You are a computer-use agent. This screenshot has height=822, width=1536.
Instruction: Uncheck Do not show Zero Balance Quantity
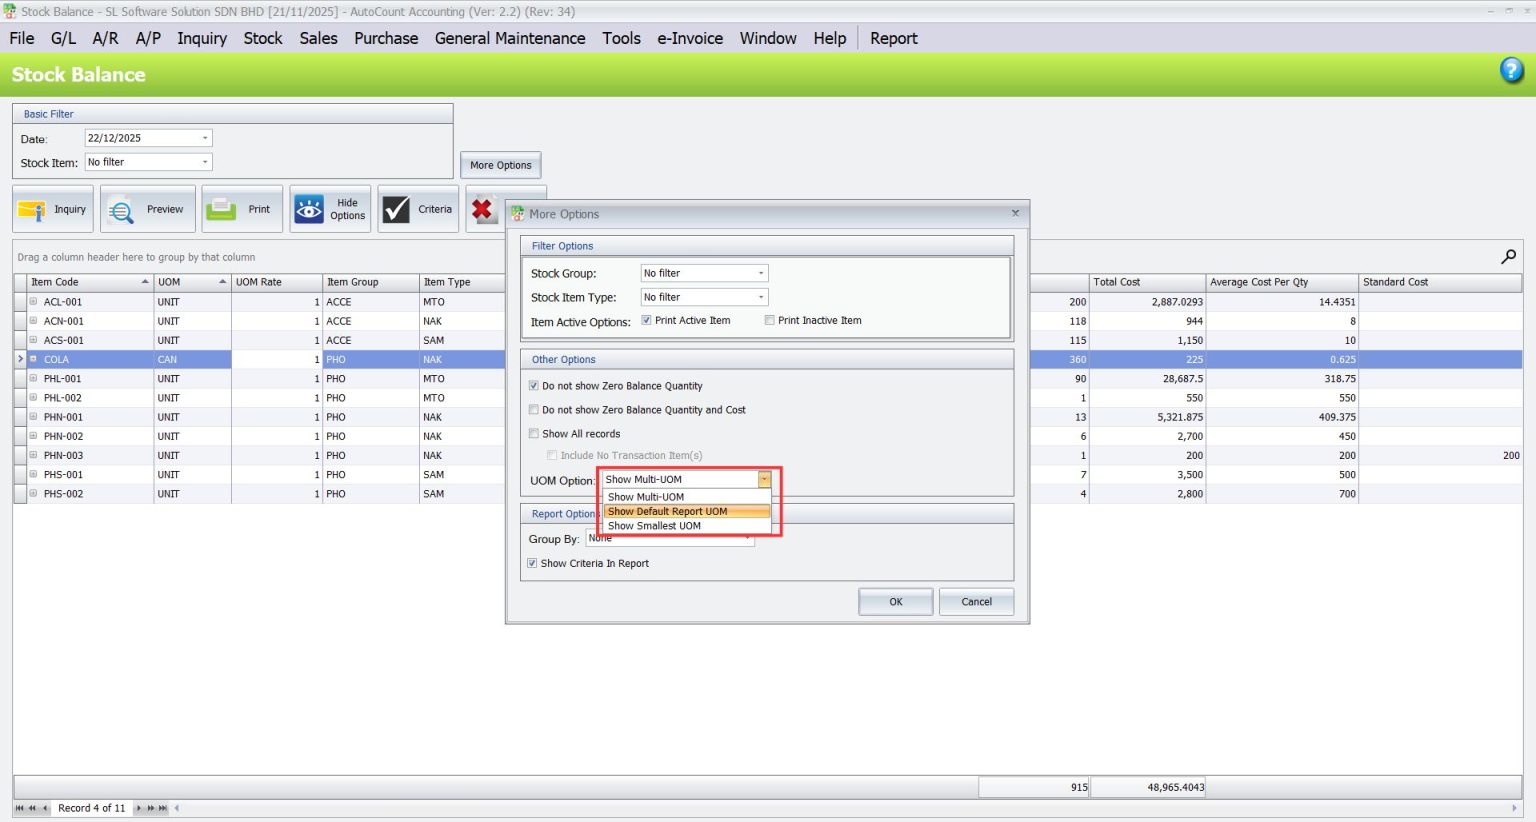tap(534, 386)
